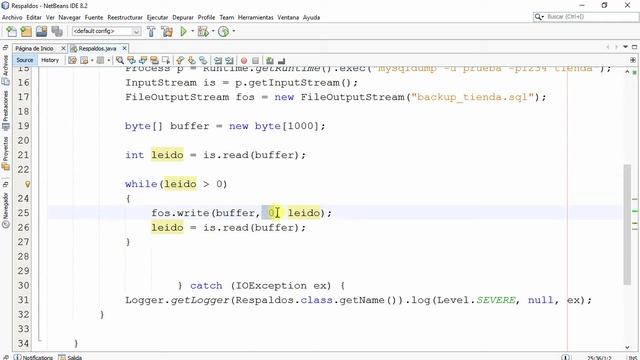Open the Profile menu

pyautogui.click(x=206, y=17)
